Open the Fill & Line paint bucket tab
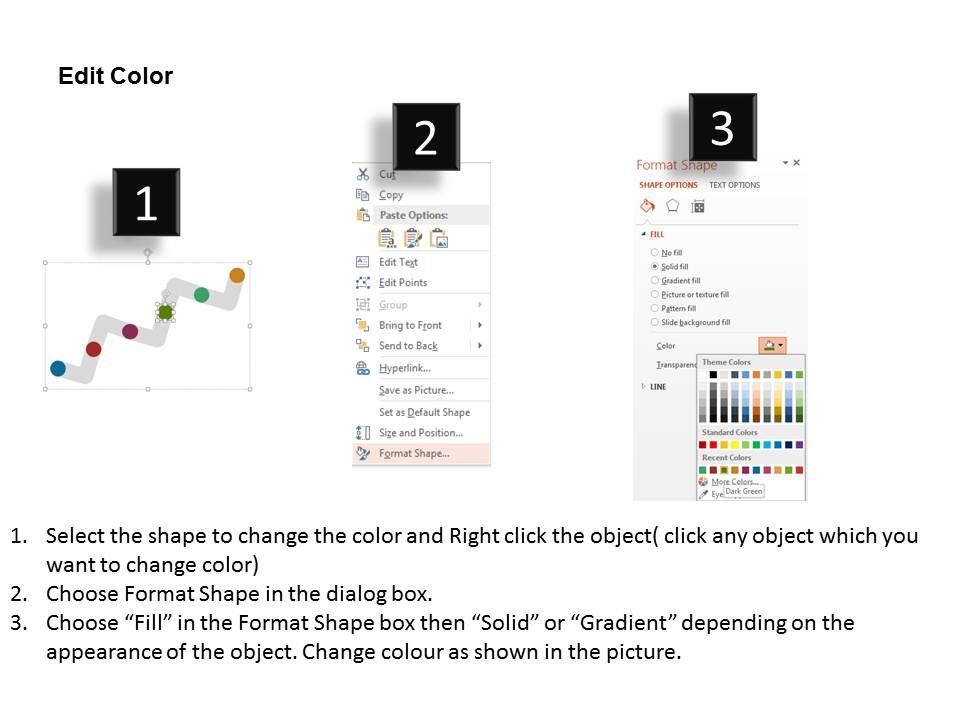This screenshot has height=720, width=960. point(647,206)
